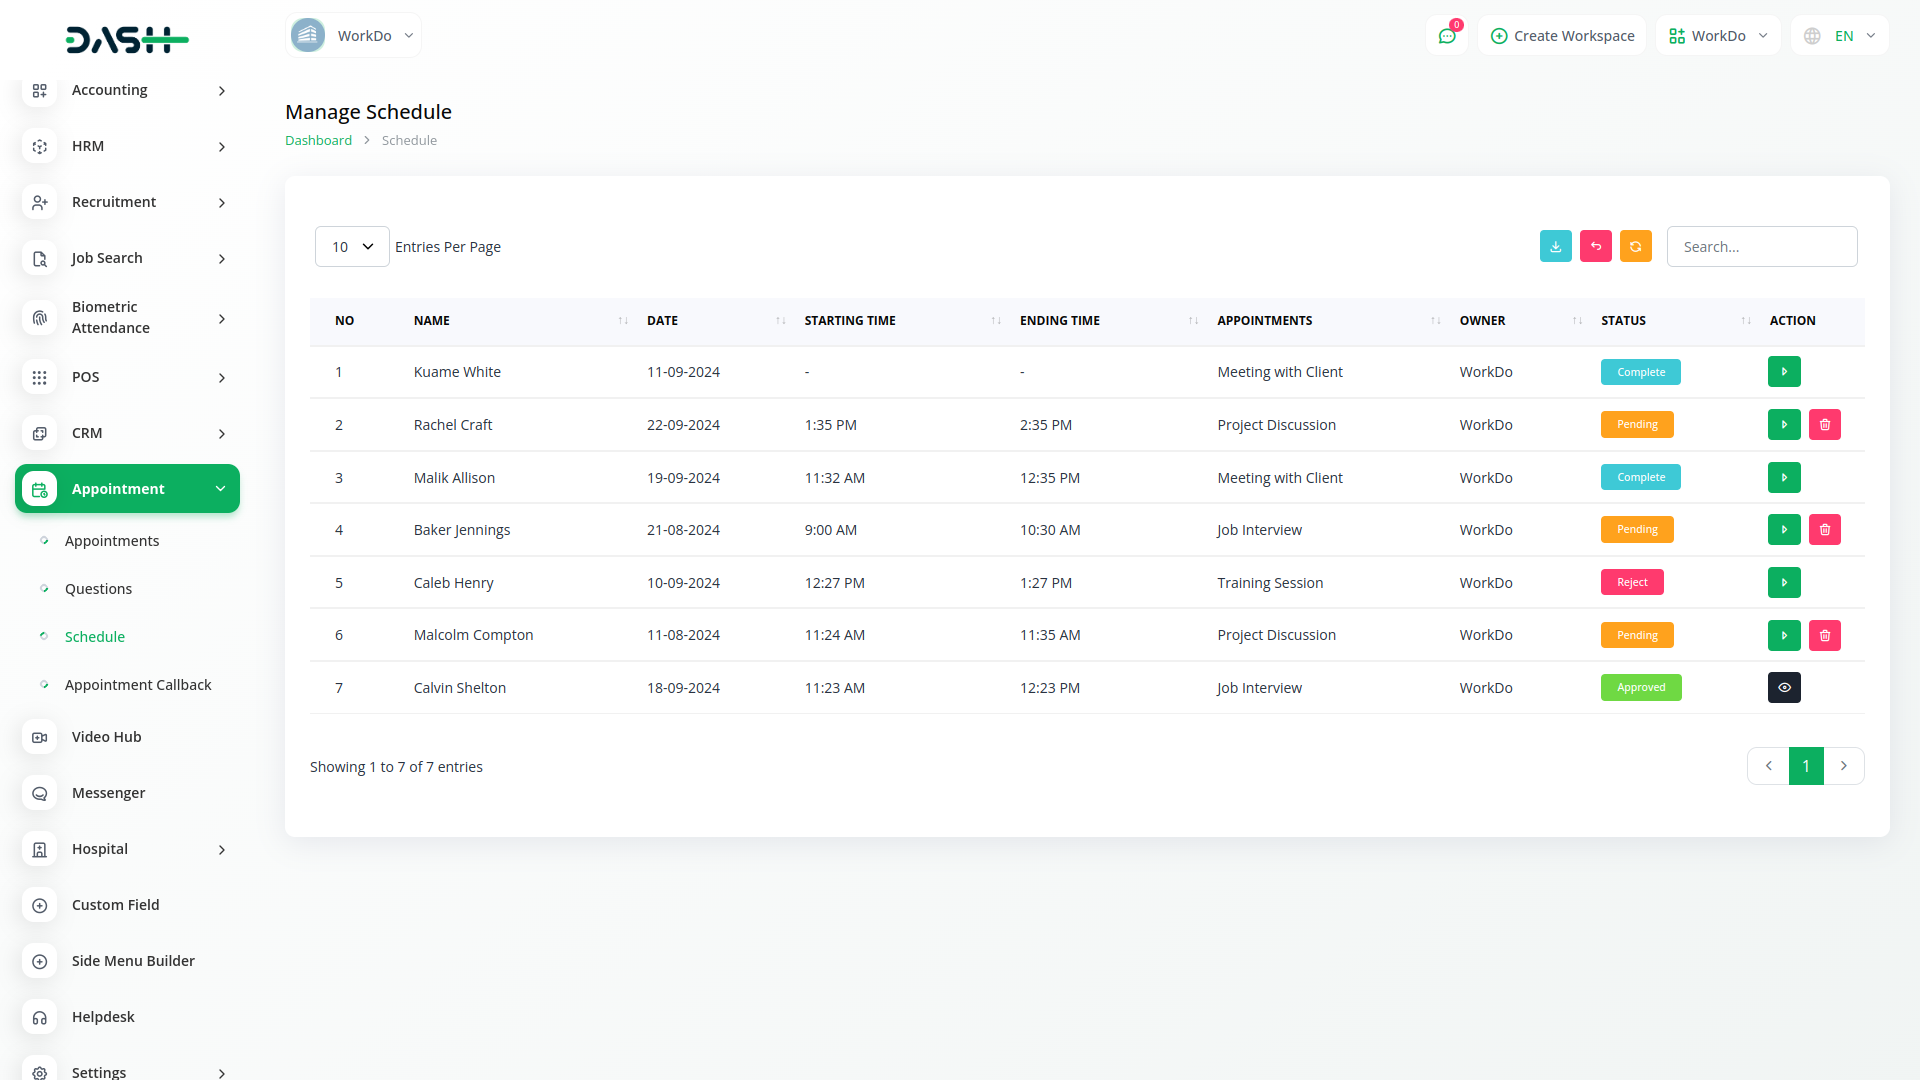Click green action arrow for Kuame White
Viewport: 1920px width, 1080px height.
[x=1783, y=372]
